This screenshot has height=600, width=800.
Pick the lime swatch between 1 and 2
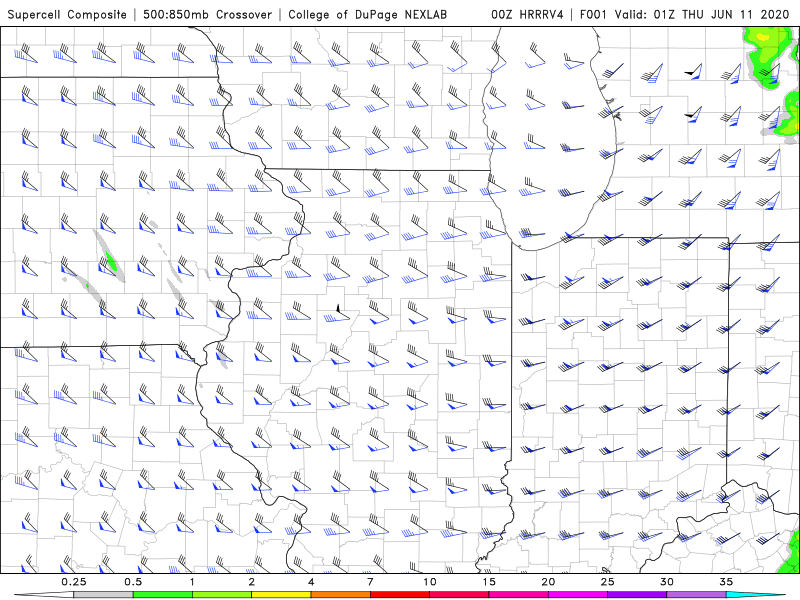222,595
